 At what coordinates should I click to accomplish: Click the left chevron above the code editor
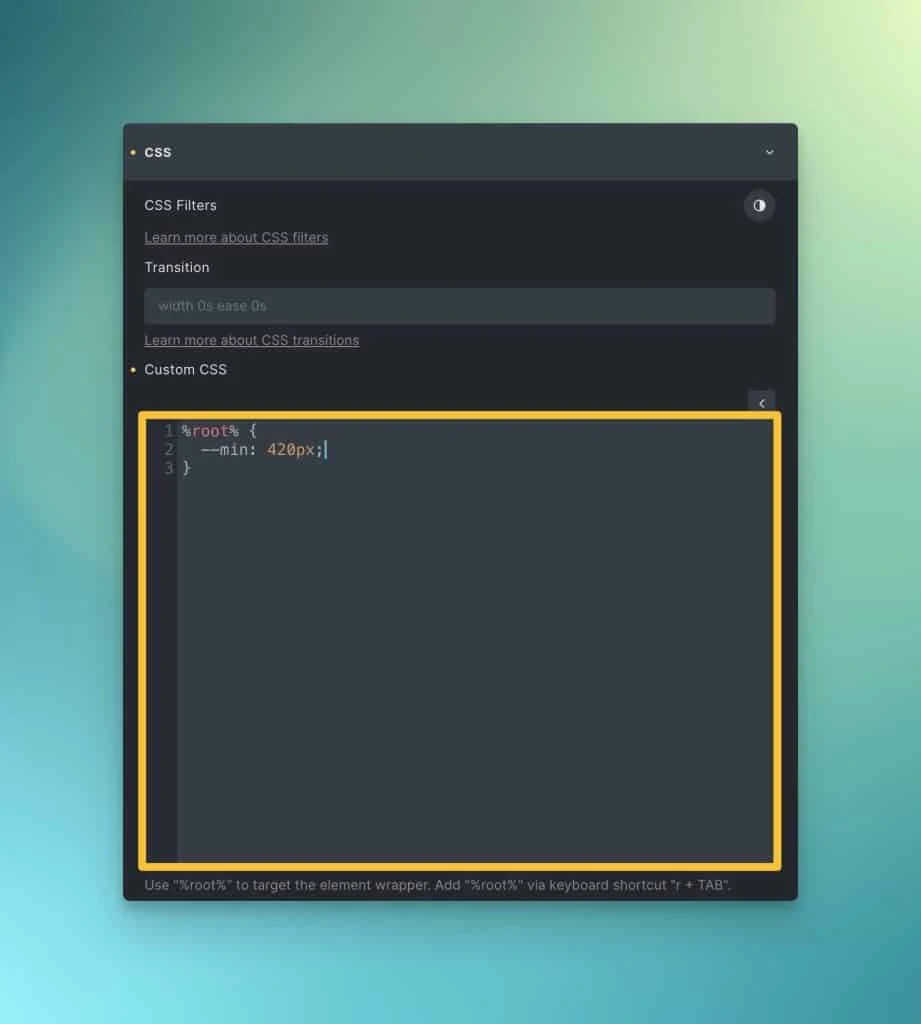(762, 403)
